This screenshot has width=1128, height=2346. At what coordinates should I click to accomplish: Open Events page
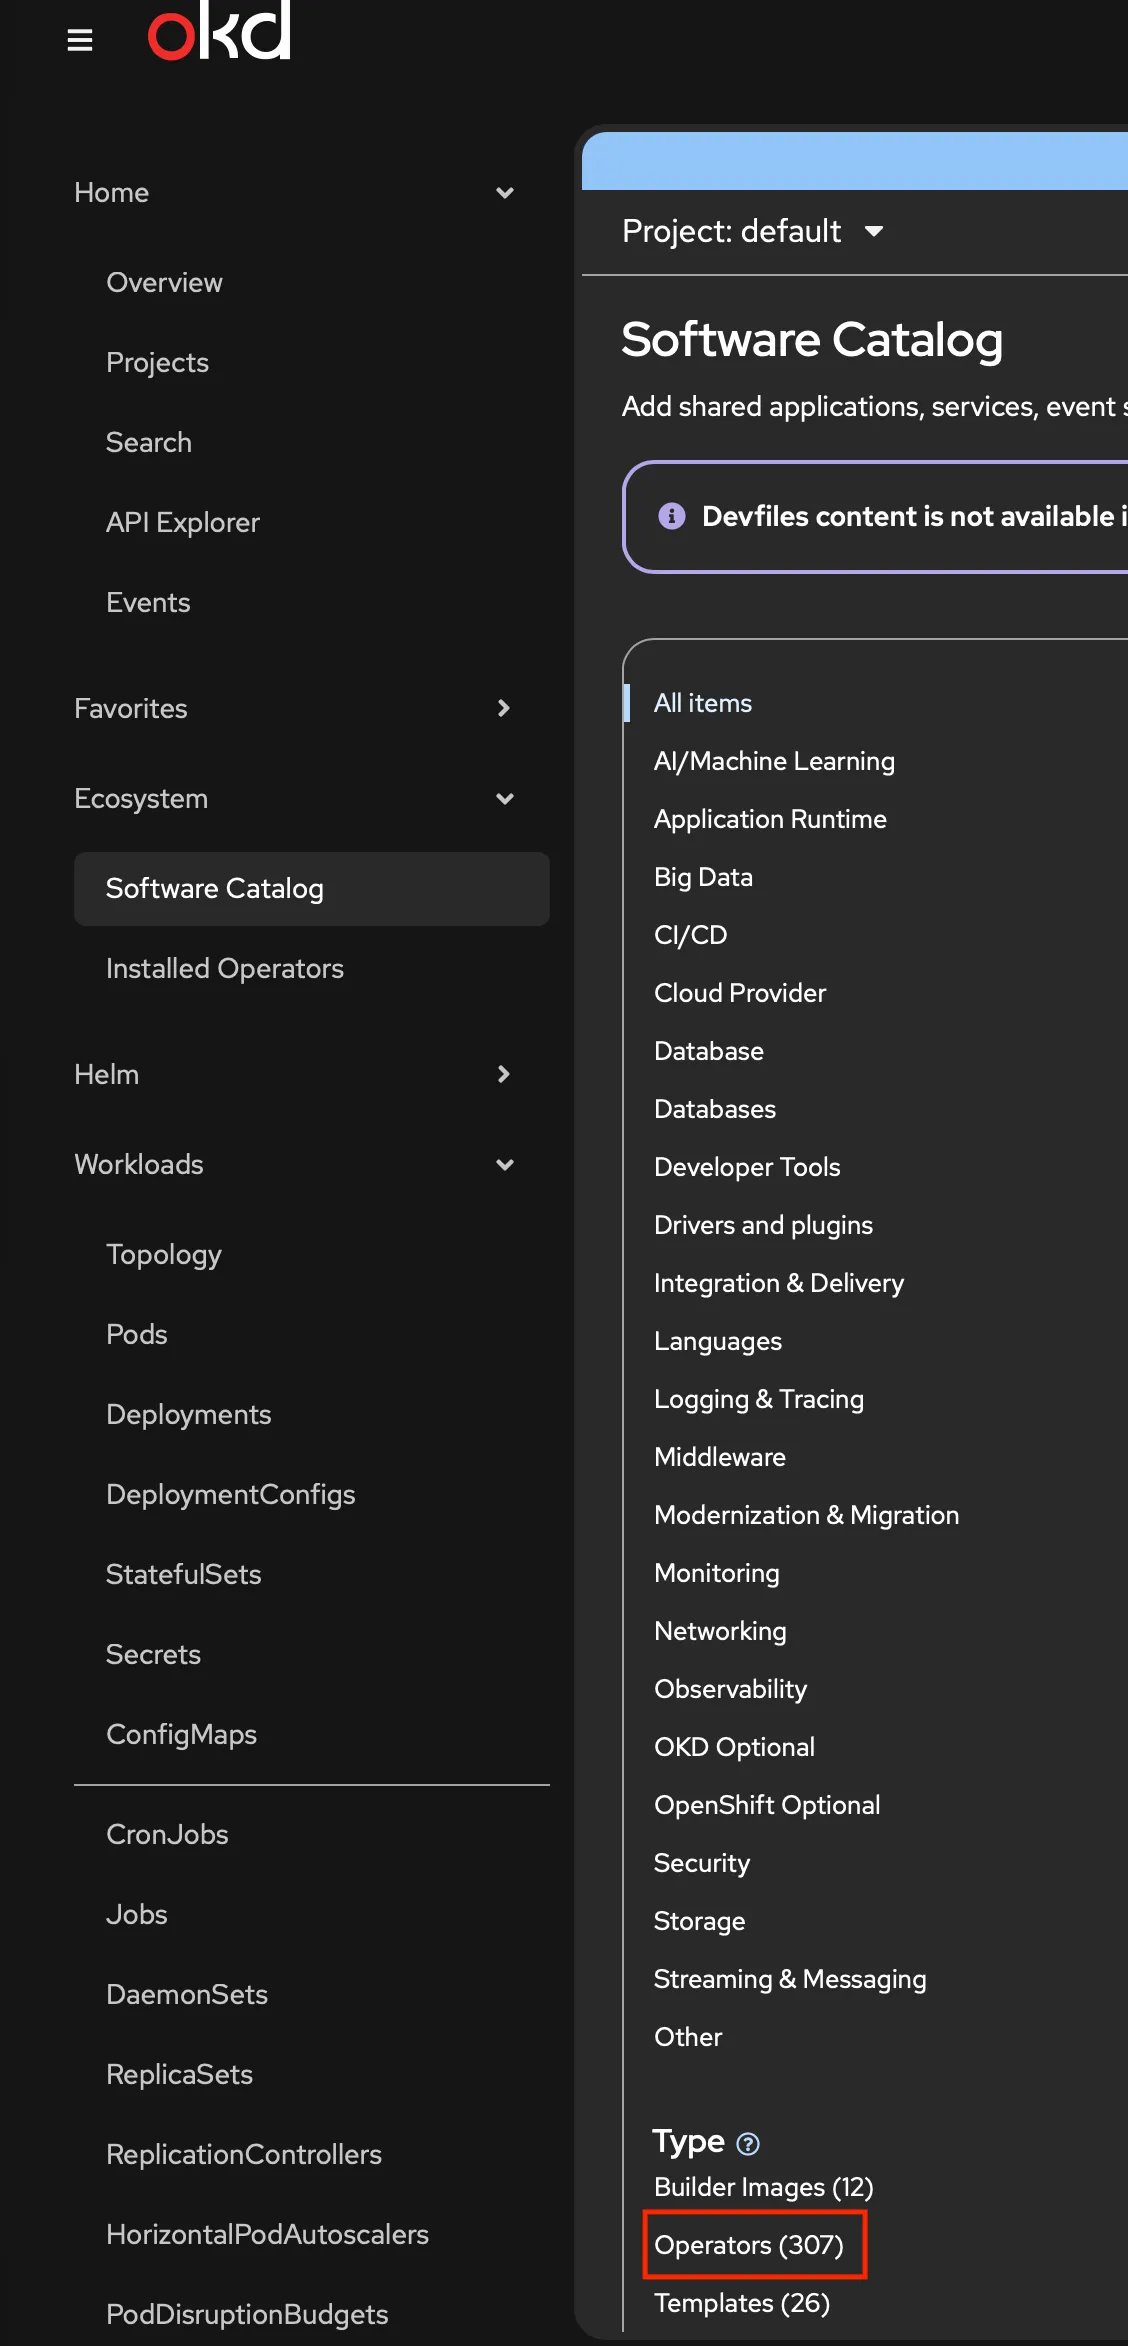pos(148,602)
